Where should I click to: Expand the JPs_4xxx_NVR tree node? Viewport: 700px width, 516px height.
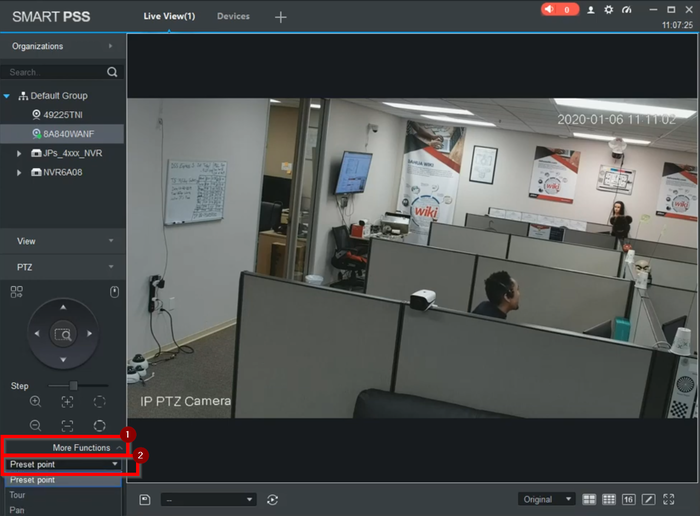pos(19,154)
